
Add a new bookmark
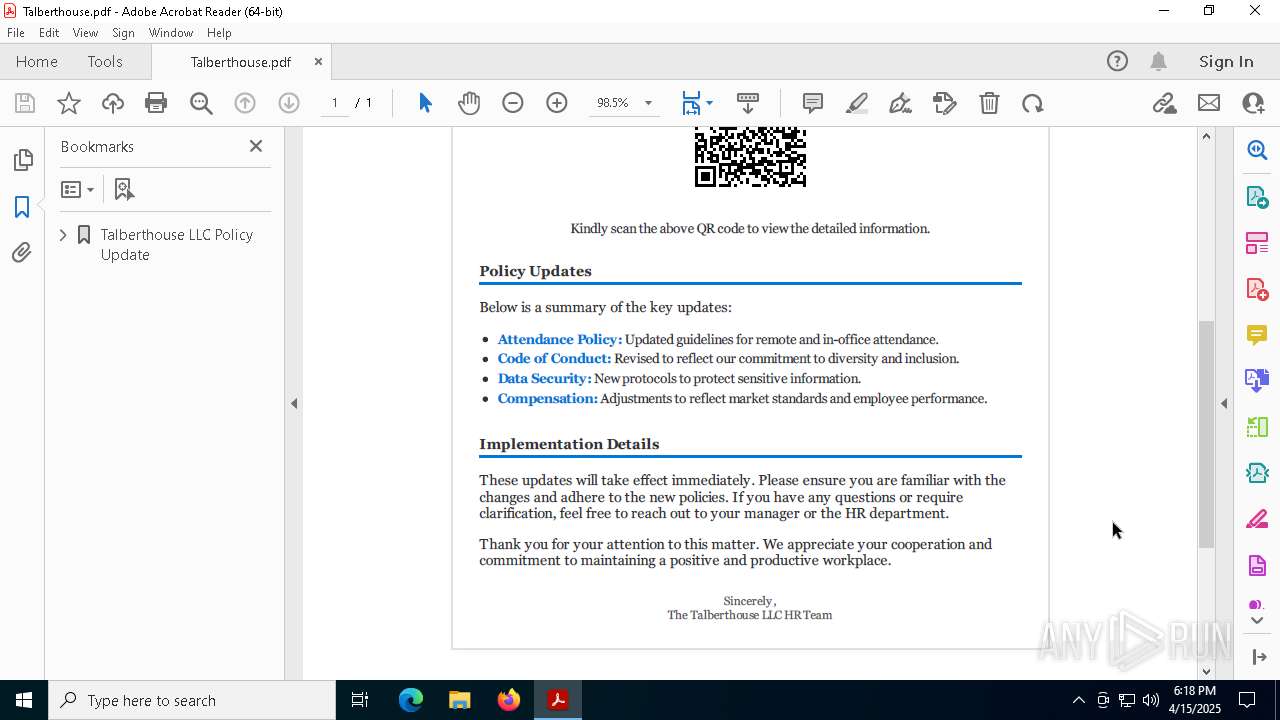124,189
